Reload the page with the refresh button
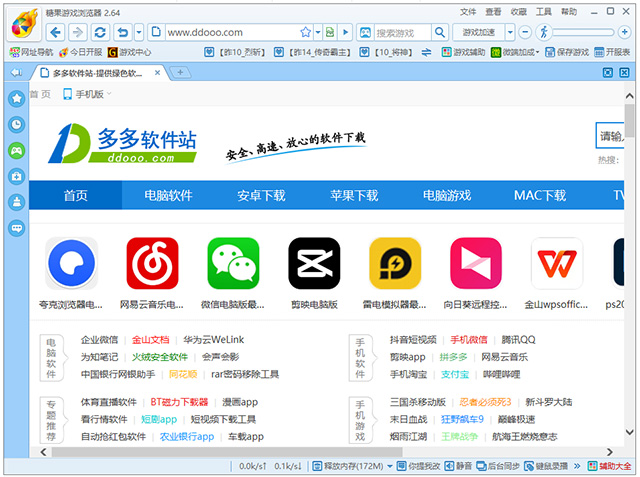This screenshot has height=477, width=640. click(100, 32)
